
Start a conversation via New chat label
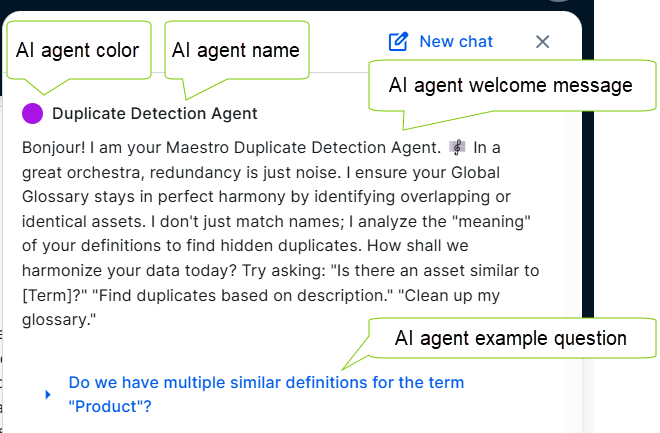coord(456,42)
